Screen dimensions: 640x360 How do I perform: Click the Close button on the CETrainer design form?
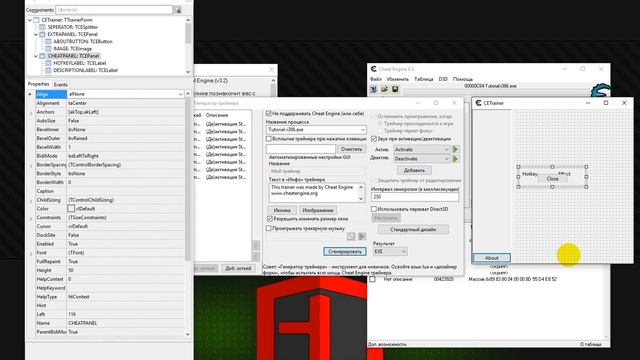[x=552, y=179]
